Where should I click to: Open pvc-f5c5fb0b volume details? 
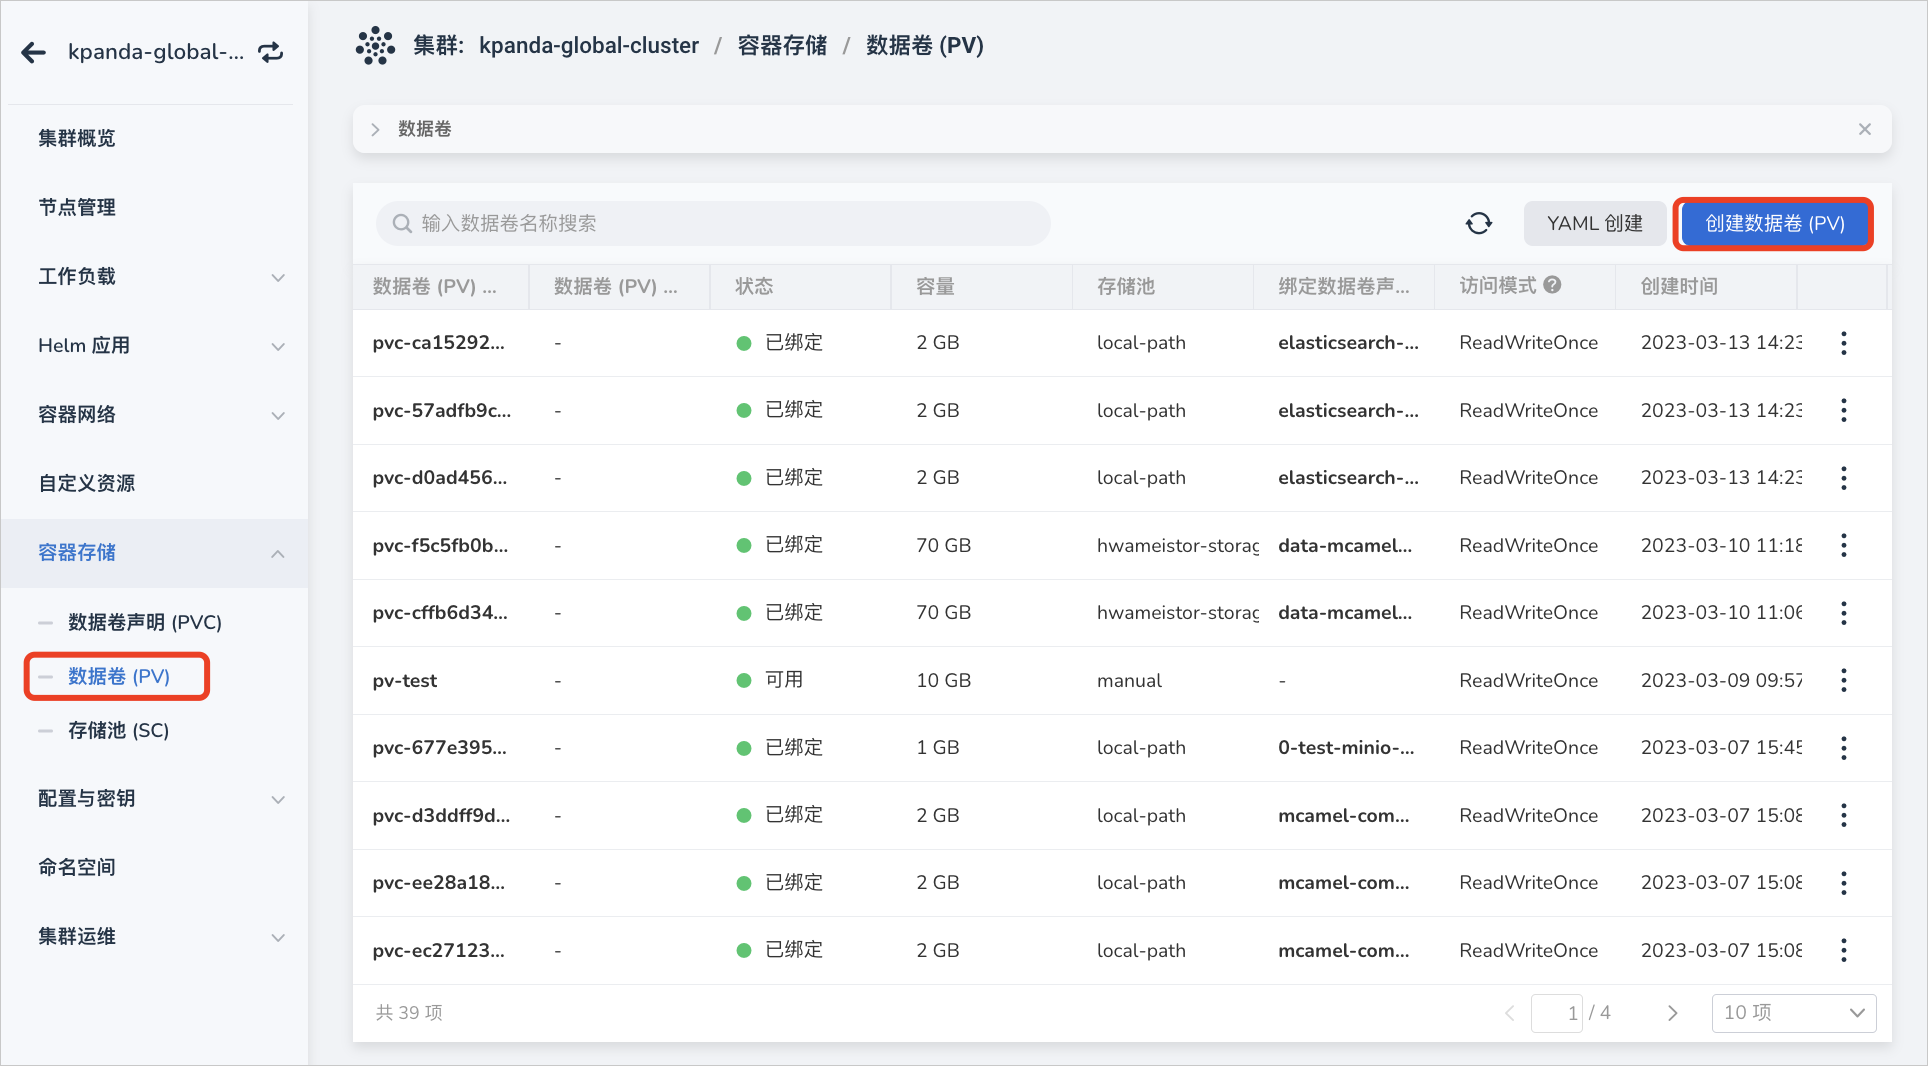440,545
